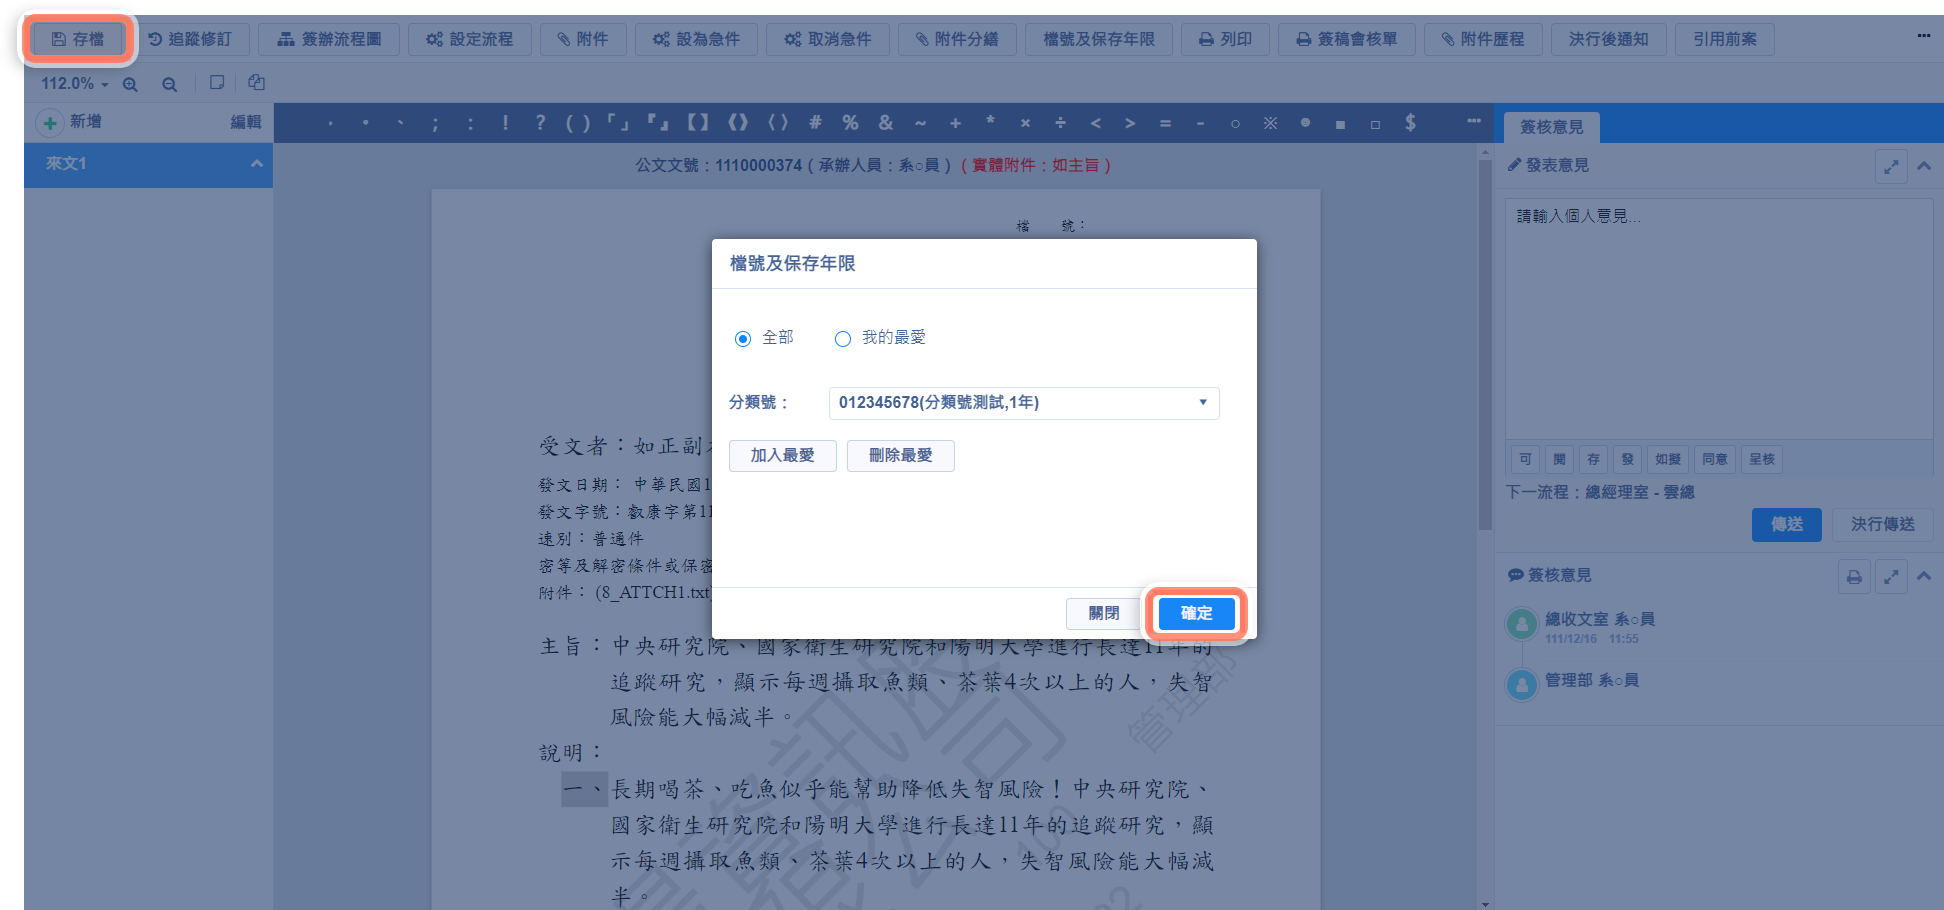Collapse the 發表意見 panel chevron

[1924, 166]
